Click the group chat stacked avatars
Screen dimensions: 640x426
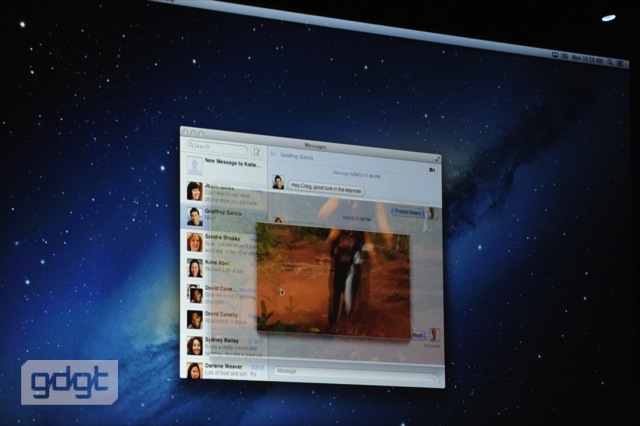click(195, 294)
